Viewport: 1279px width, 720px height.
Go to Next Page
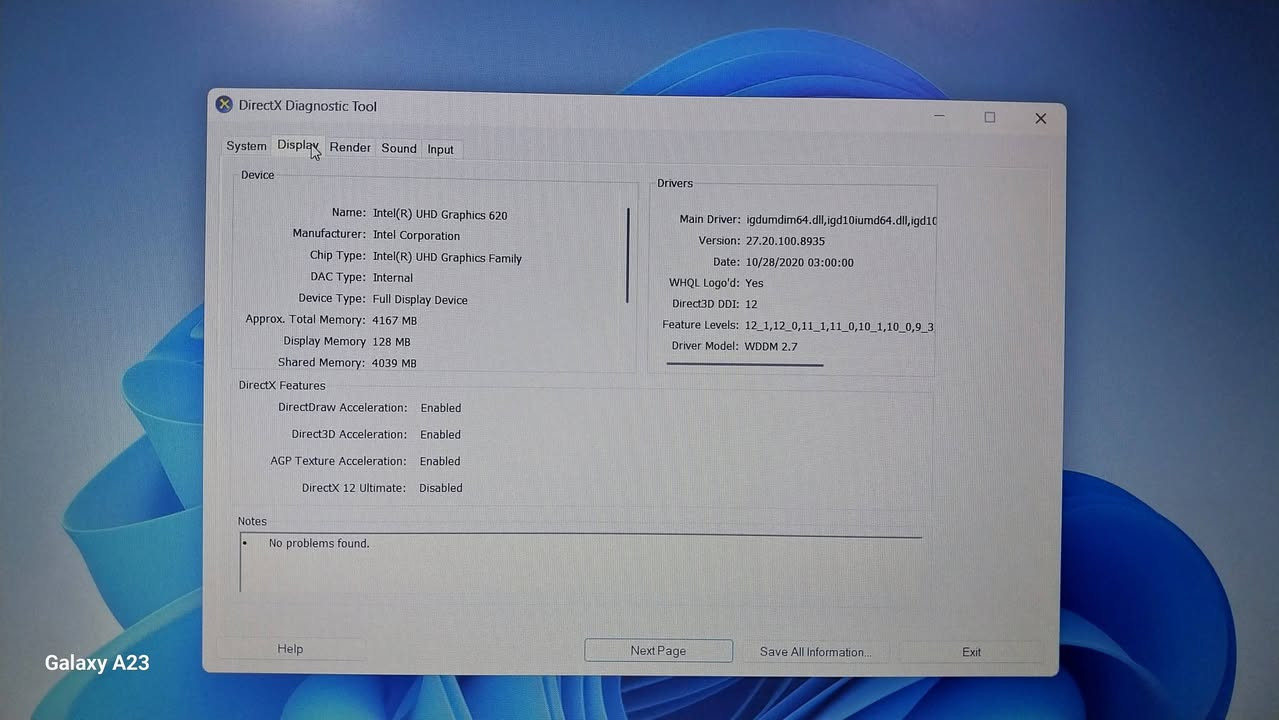tap(658, 651)
